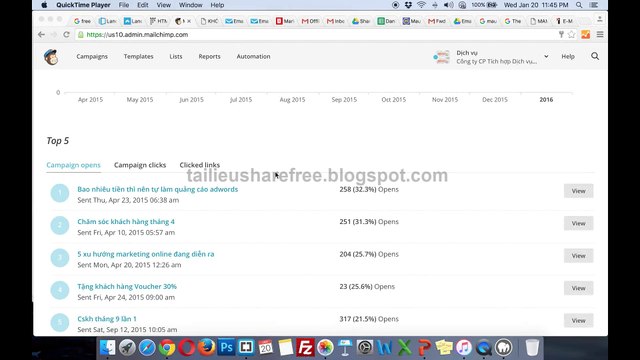This screenshot has height=360, width=640.
Task: Open the MailChimp search magnifier icon
Action: pos(595,56)
